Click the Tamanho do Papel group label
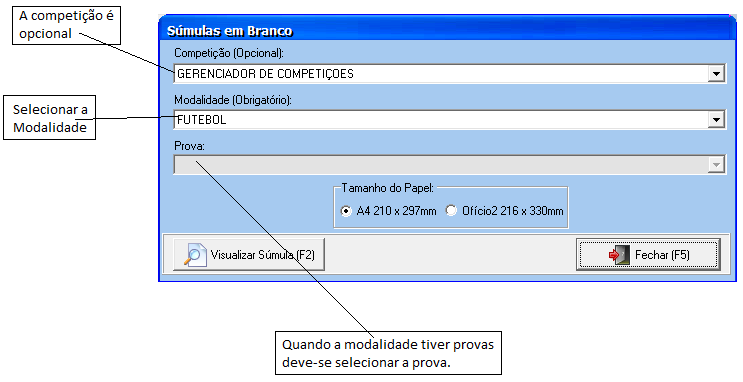743x382 pixels. pyautogui.click(x=387, y=188)
